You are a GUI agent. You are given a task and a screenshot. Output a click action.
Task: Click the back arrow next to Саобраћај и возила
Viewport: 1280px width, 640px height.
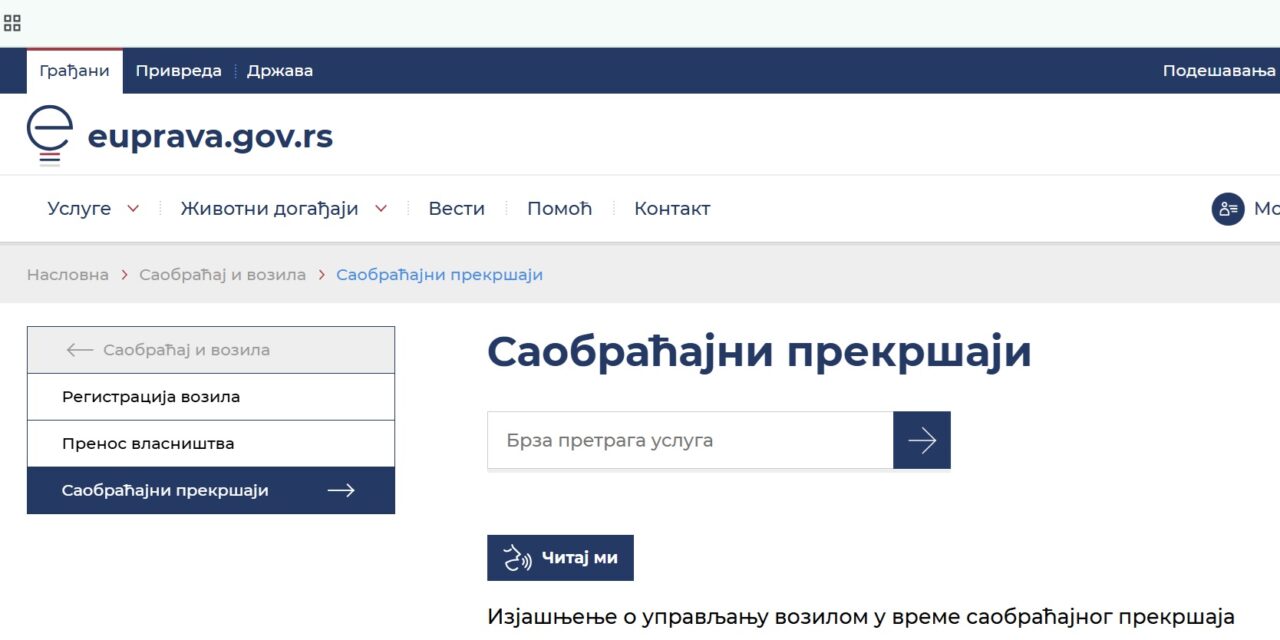77,350
